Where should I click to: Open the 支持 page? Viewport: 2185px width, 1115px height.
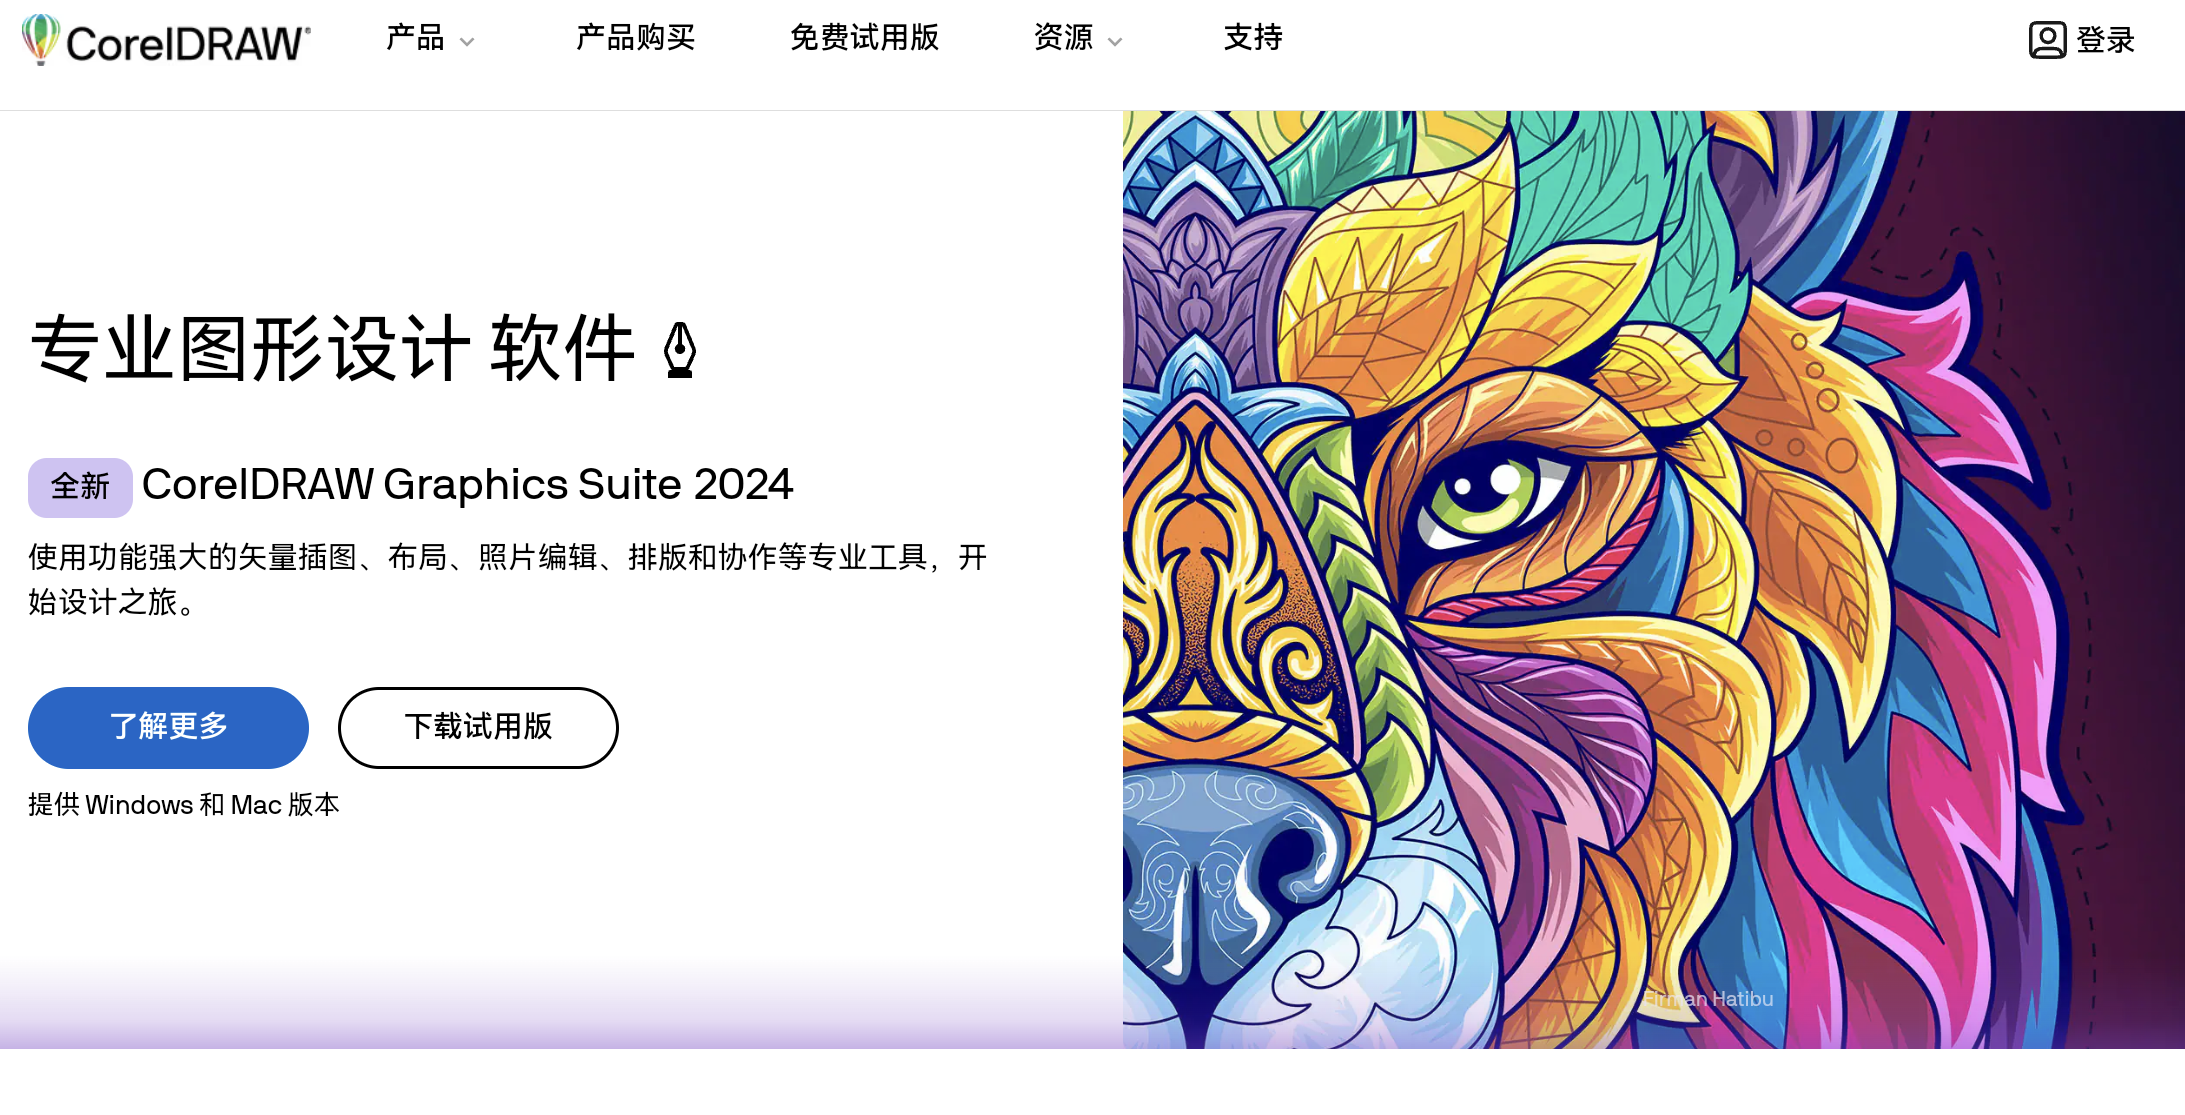coord(1253,38)
